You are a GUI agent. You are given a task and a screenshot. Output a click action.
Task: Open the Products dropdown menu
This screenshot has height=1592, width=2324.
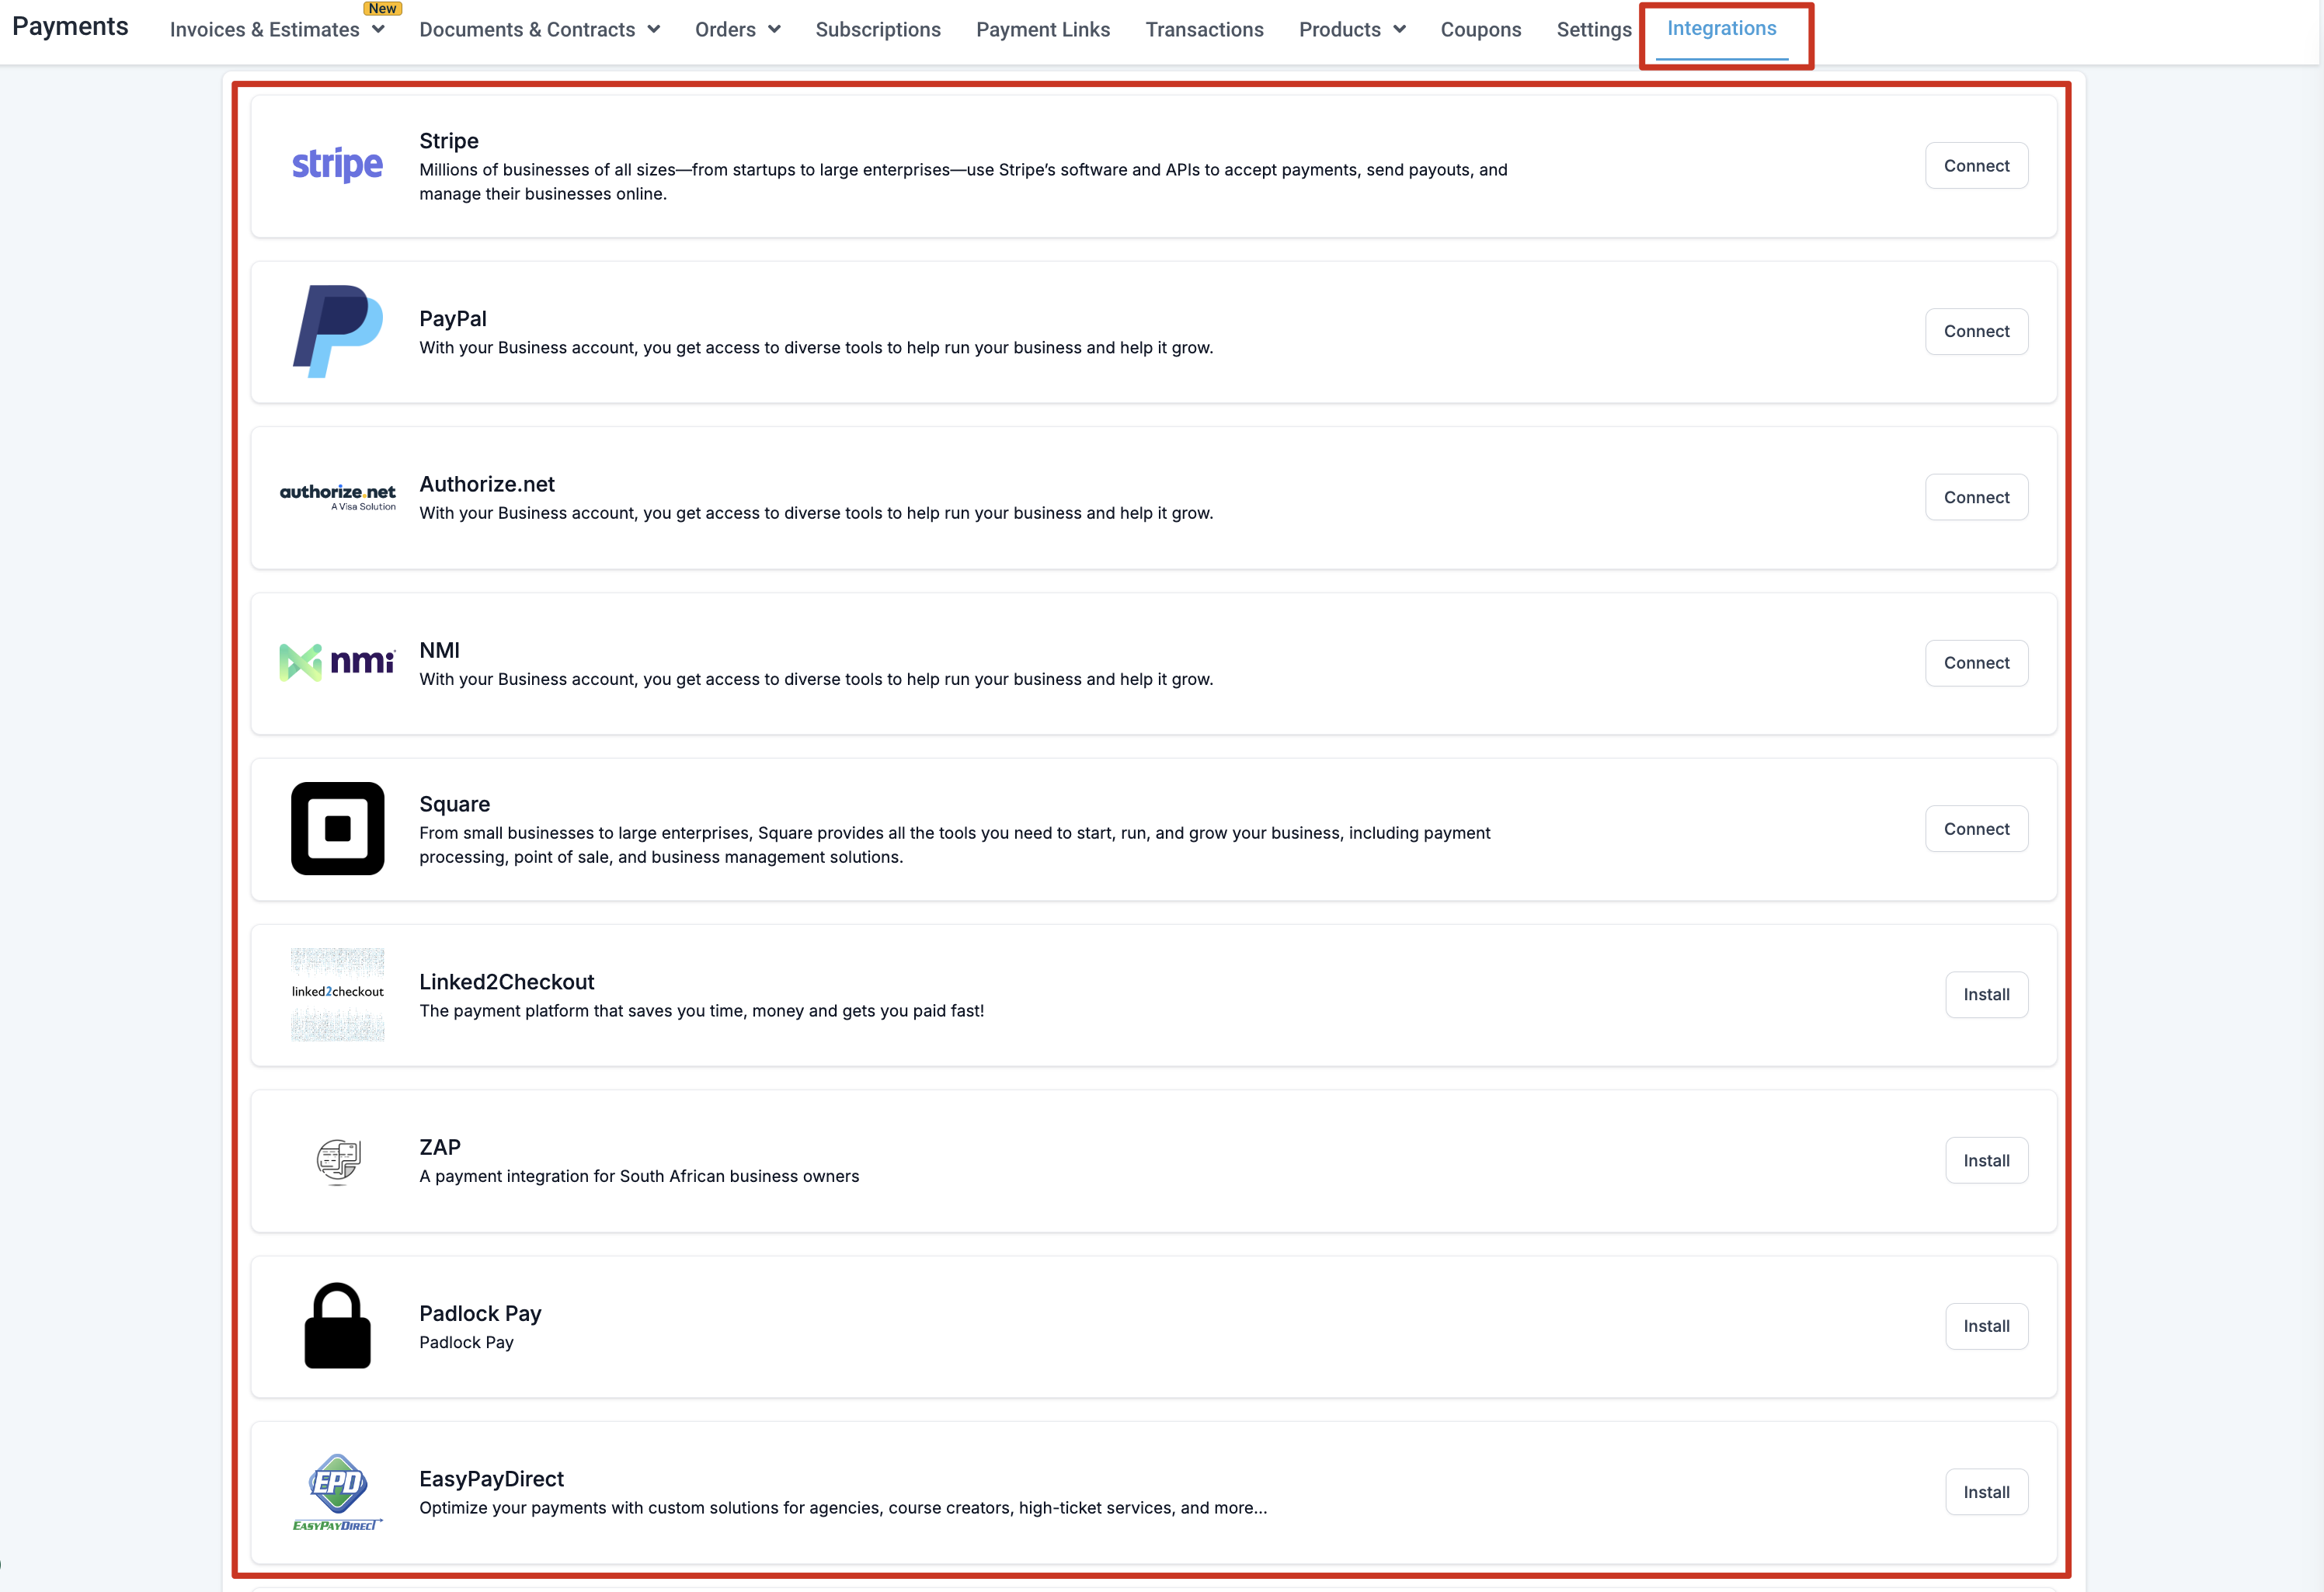(1352, 30)
